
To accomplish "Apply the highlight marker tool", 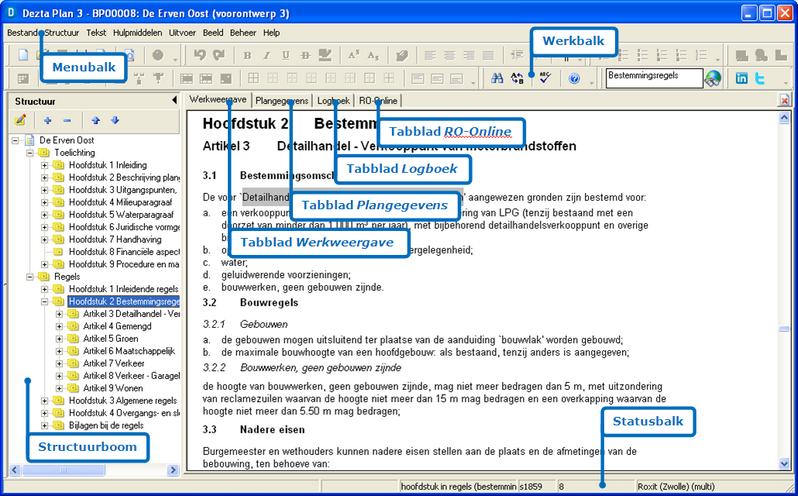I will 325,55.
